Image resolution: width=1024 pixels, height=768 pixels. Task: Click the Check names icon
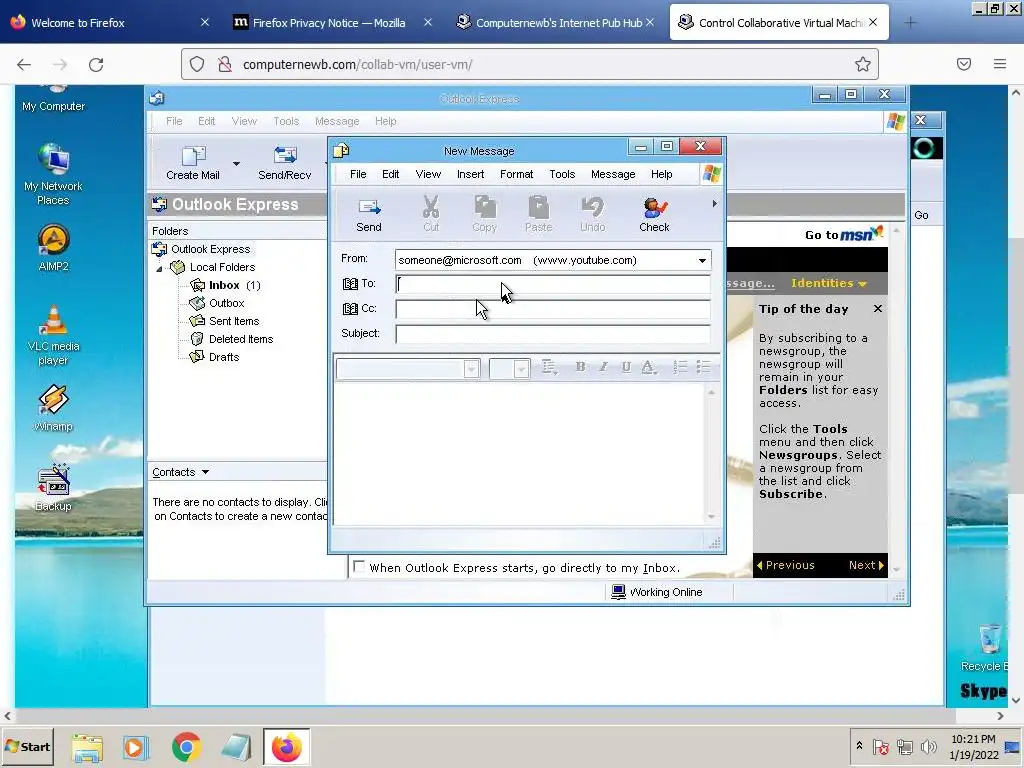click(654, 215)
